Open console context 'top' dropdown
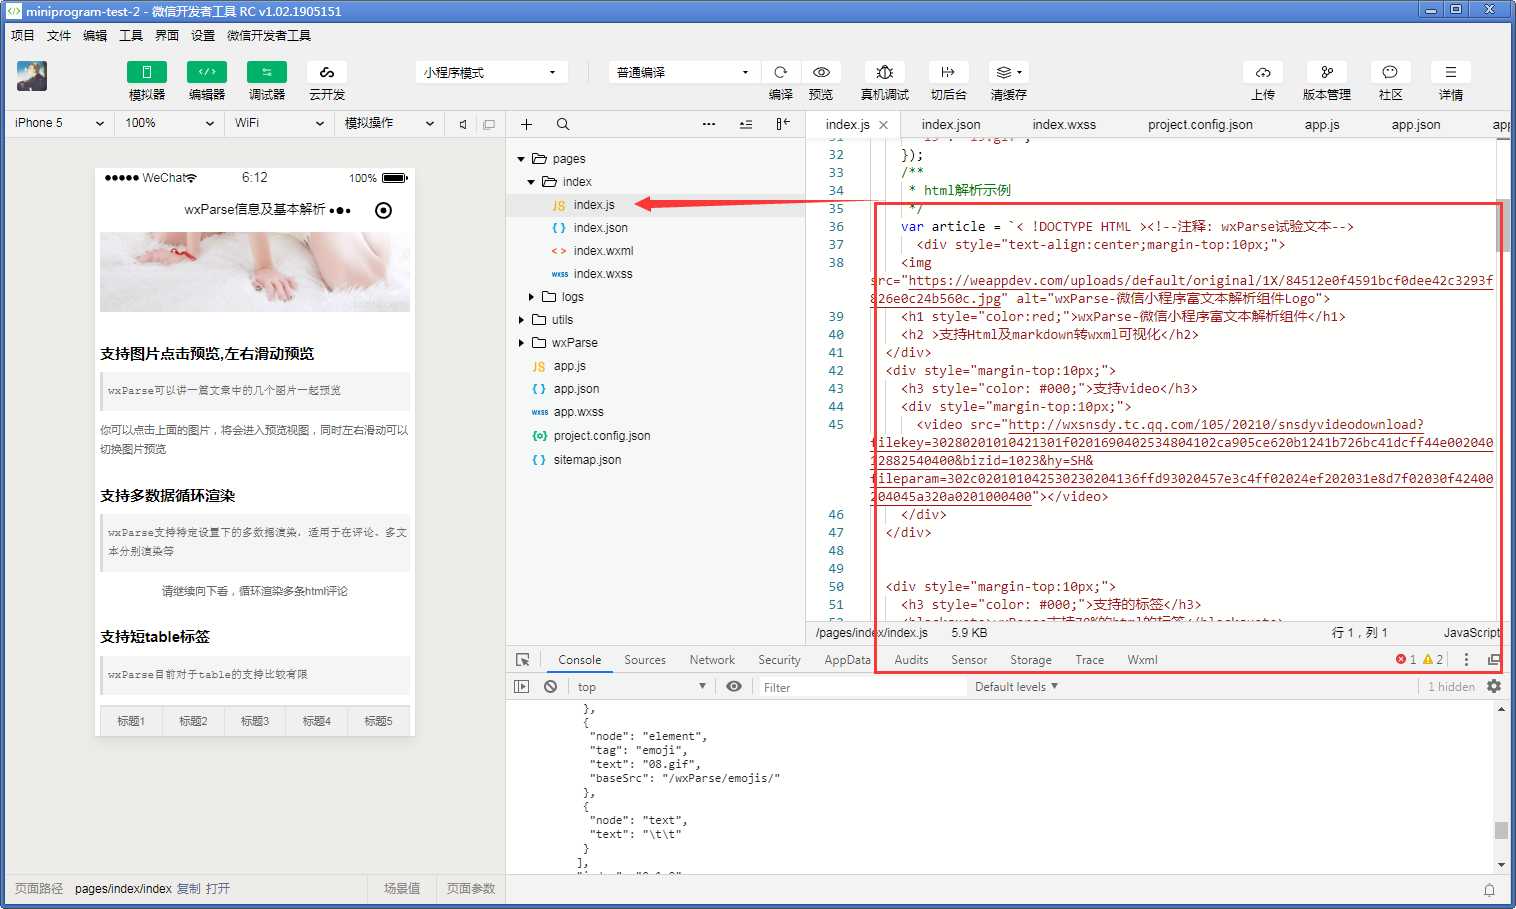1516x909 pixels. tap(641, 687)
